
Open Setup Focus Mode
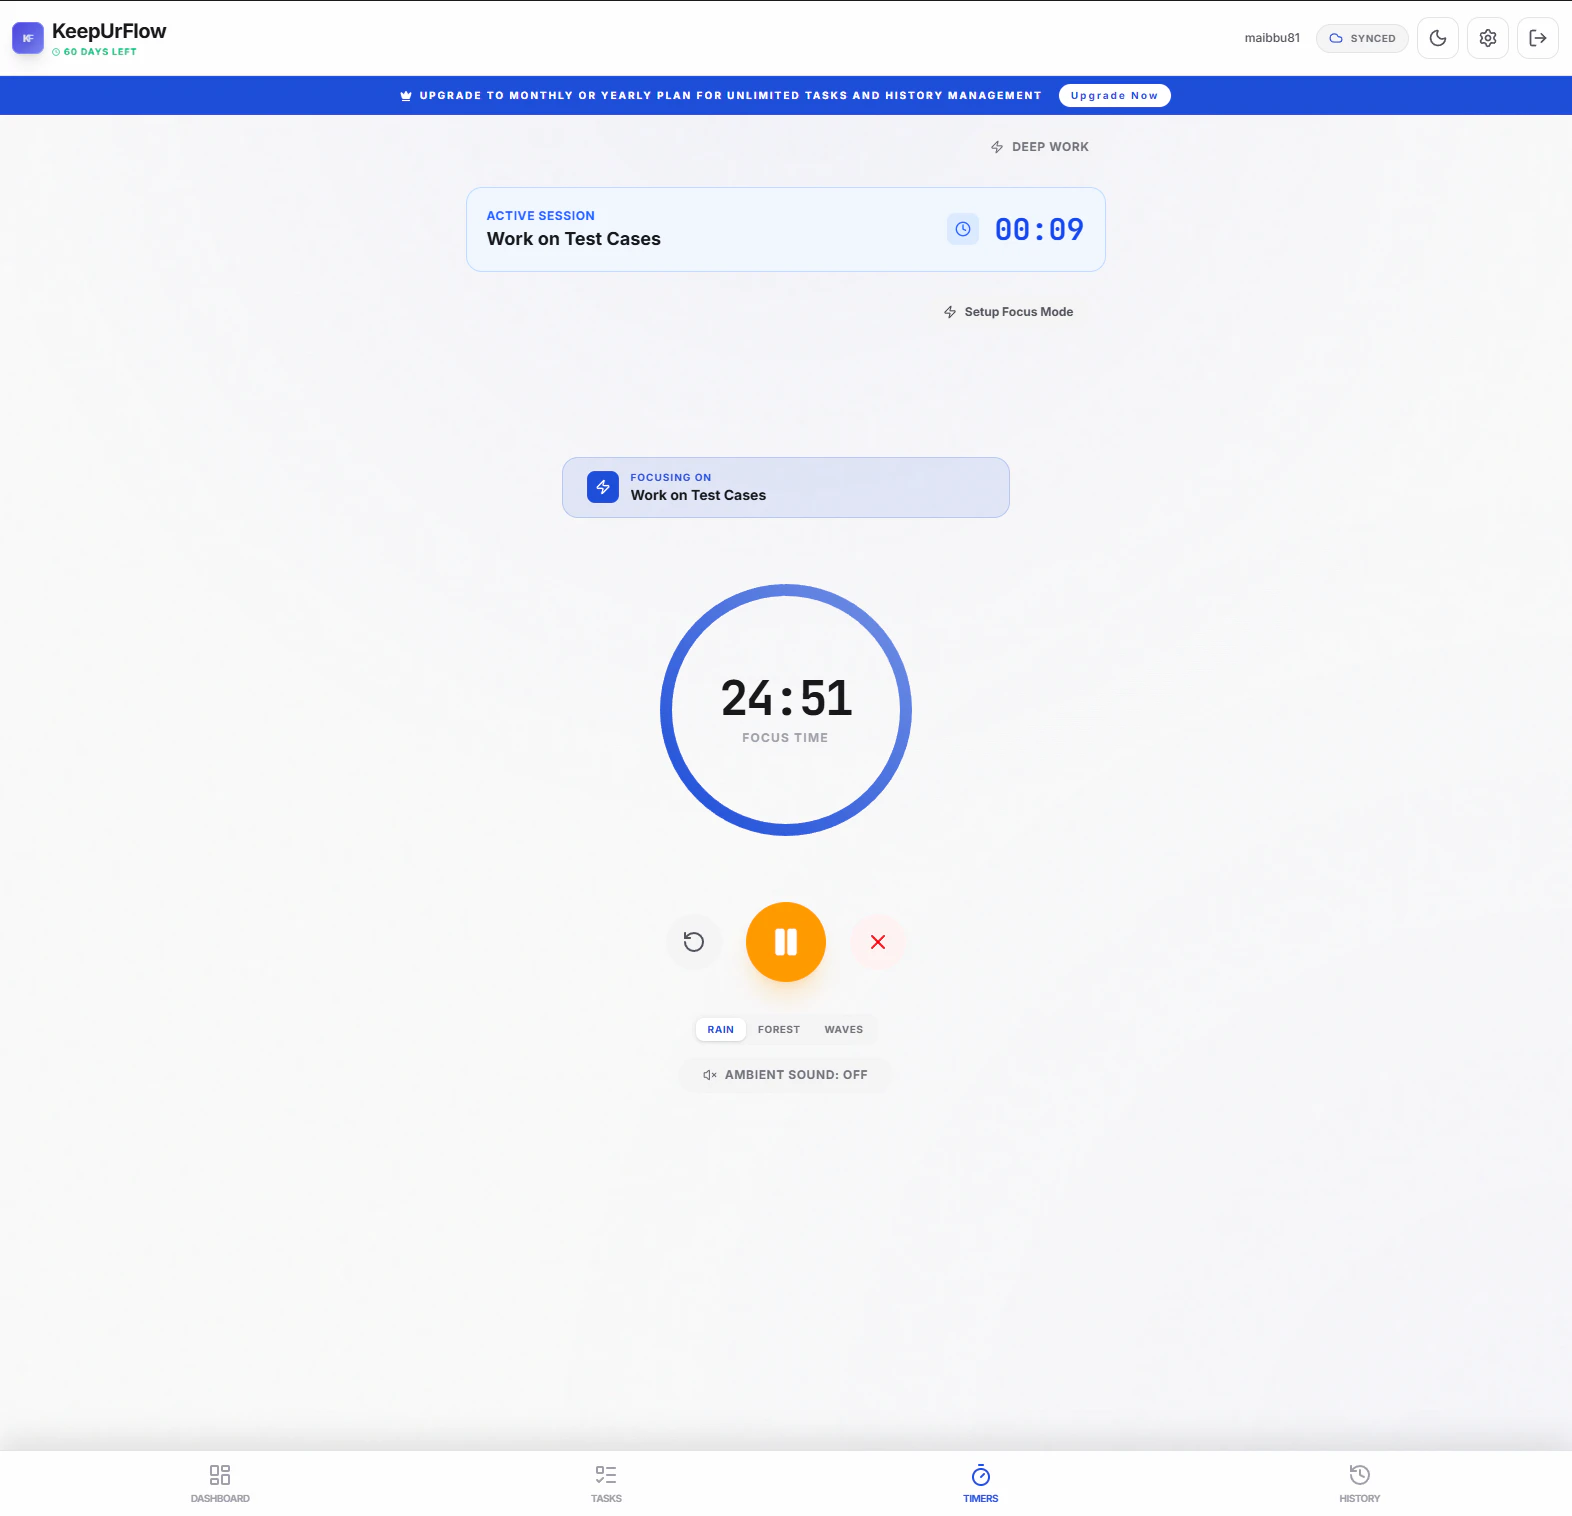1008,312
